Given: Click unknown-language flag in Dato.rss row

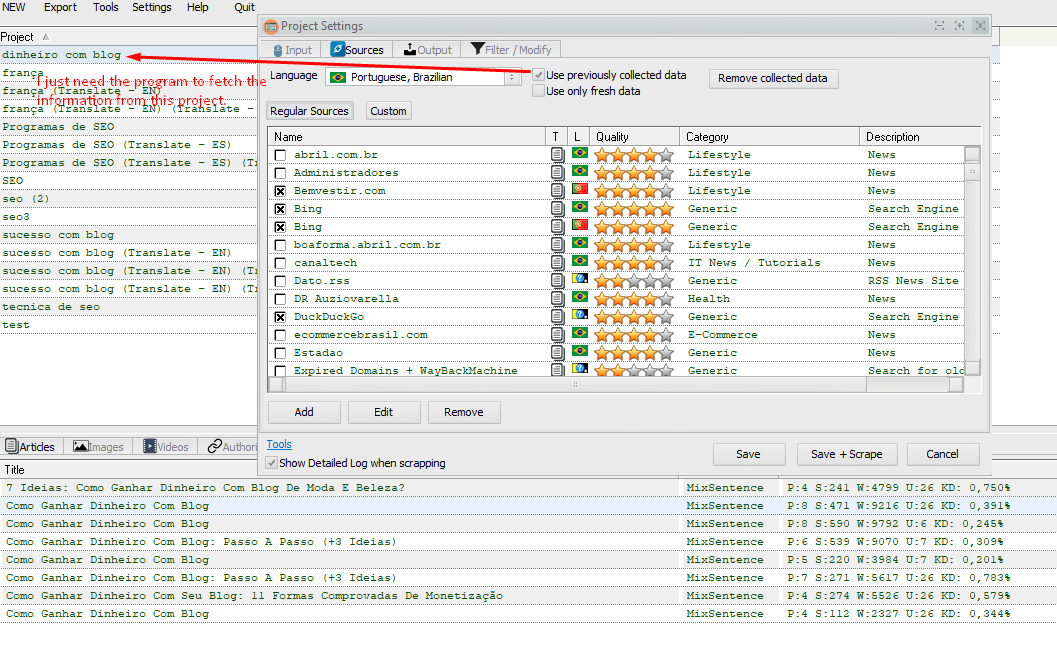Looking at the screenshot, I should 579,280.
